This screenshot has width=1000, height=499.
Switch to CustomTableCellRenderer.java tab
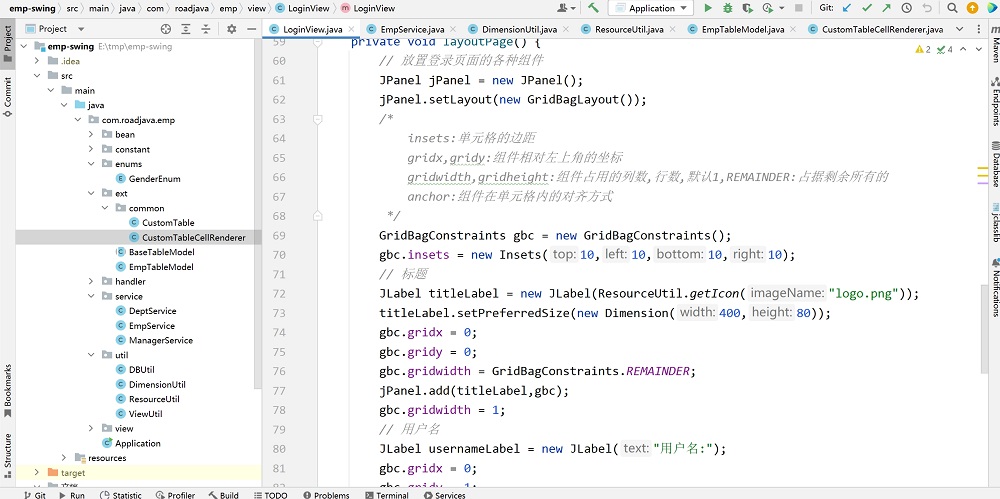[882, 29]
